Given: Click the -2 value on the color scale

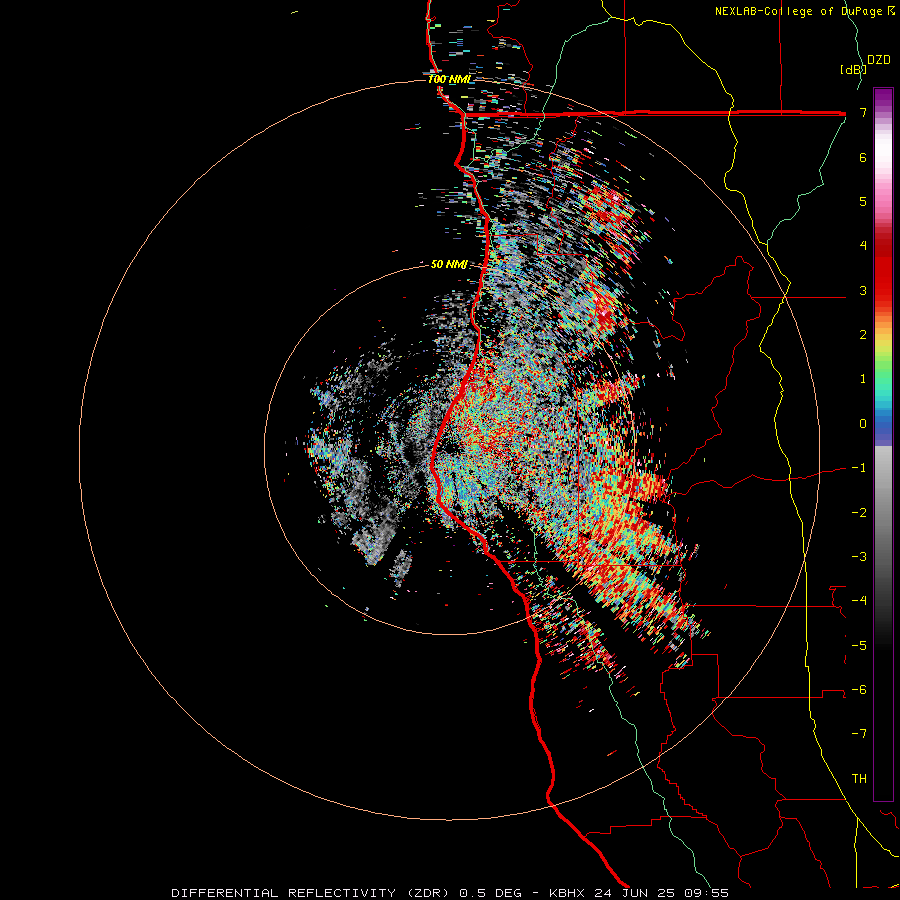Looking at the screenshot, I should coord(859,513).
